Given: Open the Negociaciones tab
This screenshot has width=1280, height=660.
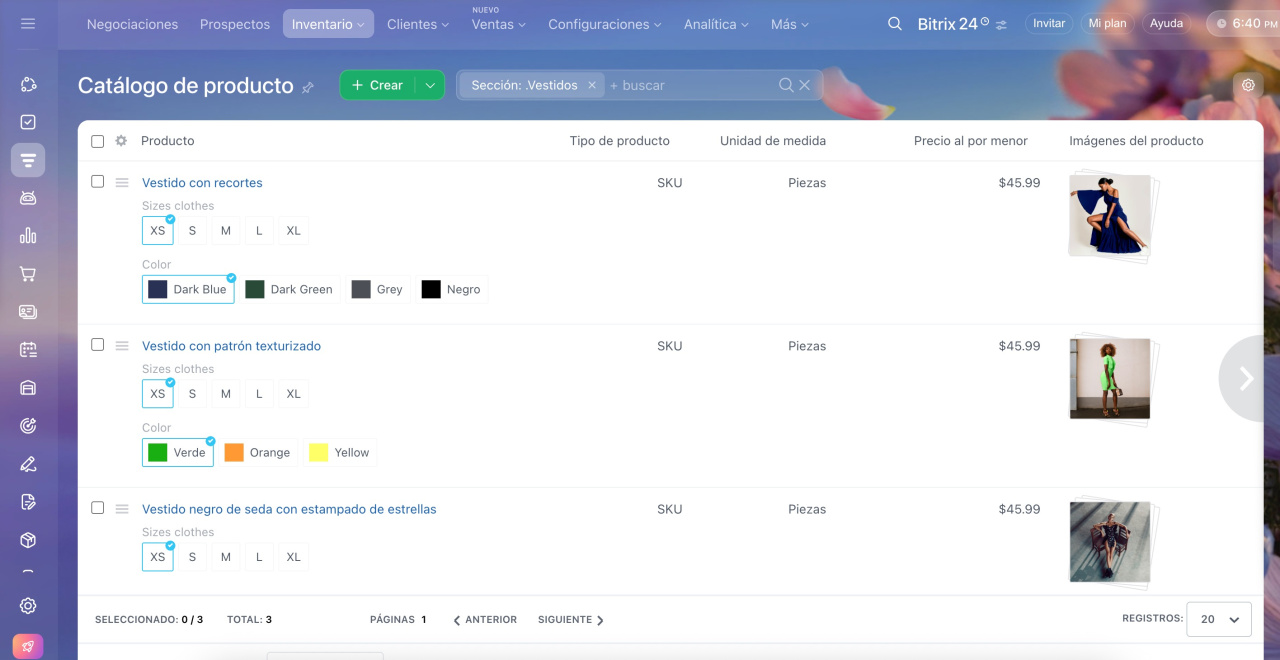Looking at the screenshot, I should tap(132, 24).
